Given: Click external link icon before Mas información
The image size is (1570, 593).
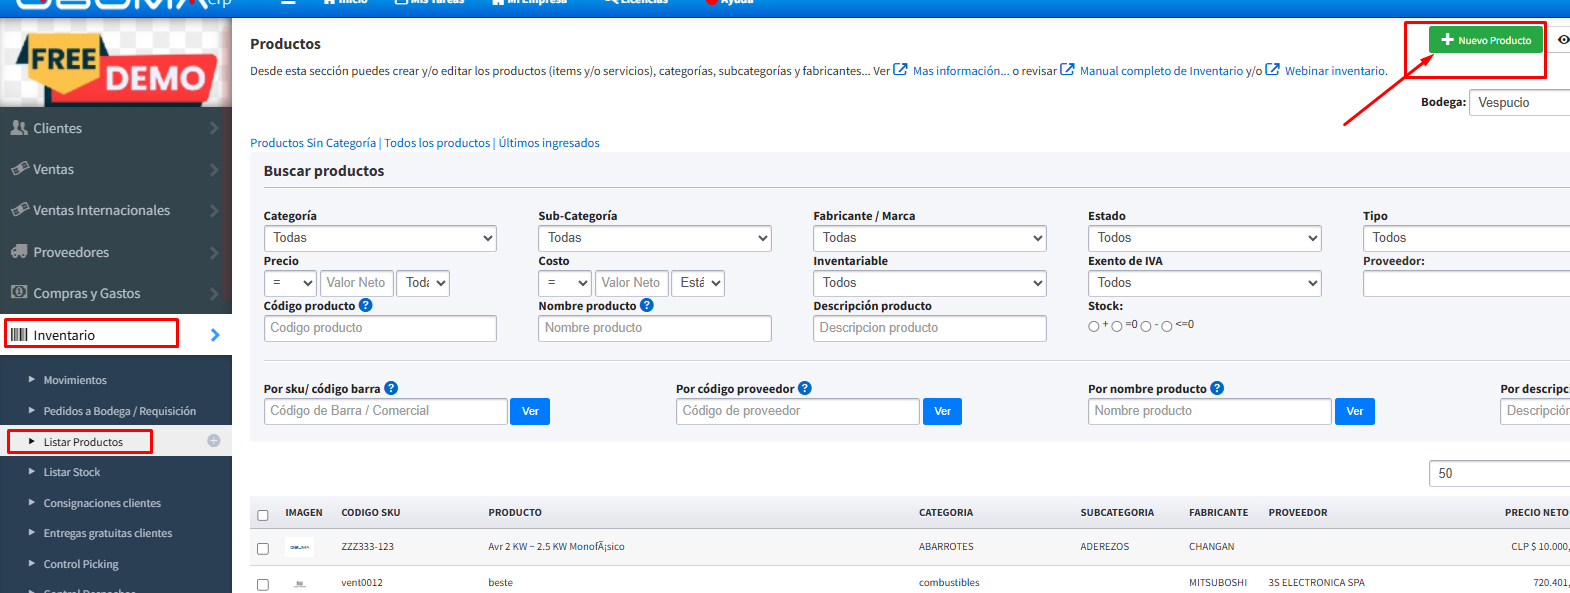Looking at the screenshot, I should [x=900, y=70].
